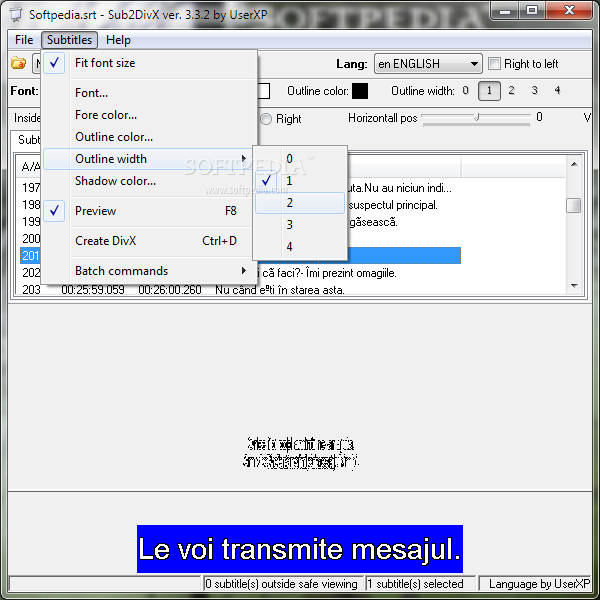Click toolbar outline width 1 button

coord(489,91)
